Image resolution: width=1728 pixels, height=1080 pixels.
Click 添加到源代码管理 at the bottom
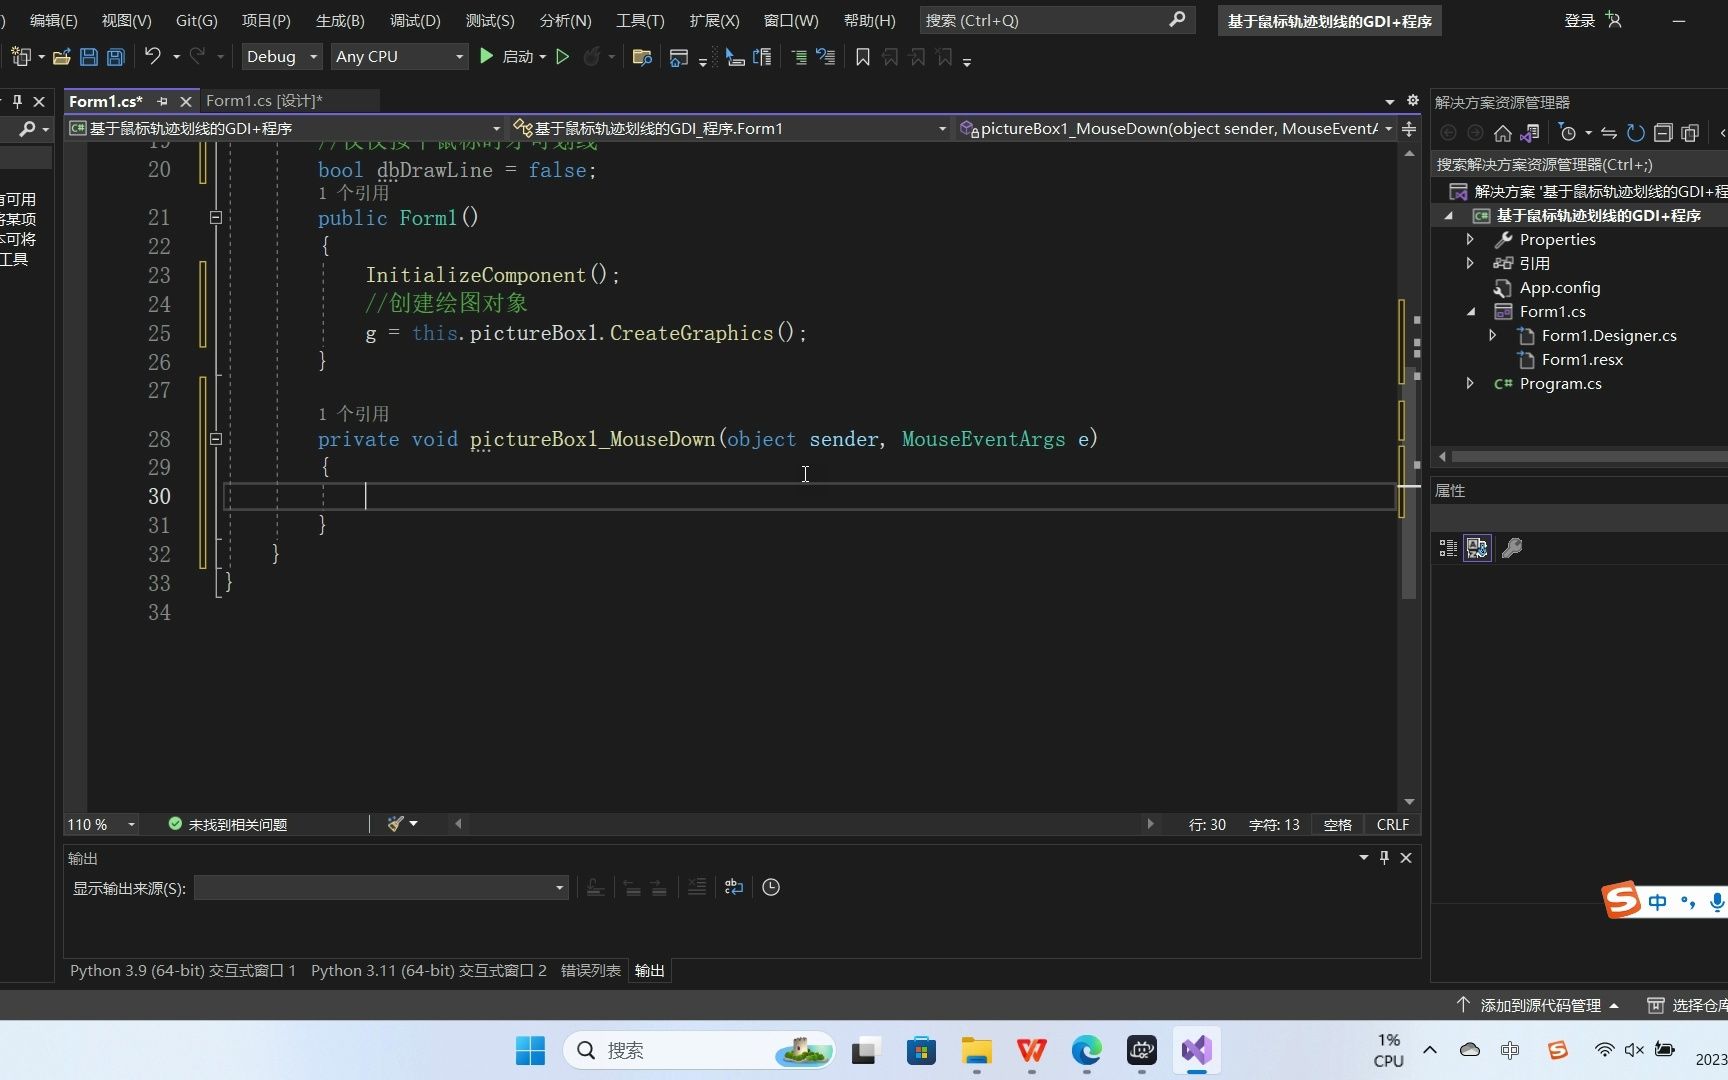(x=1541, y=1005)
